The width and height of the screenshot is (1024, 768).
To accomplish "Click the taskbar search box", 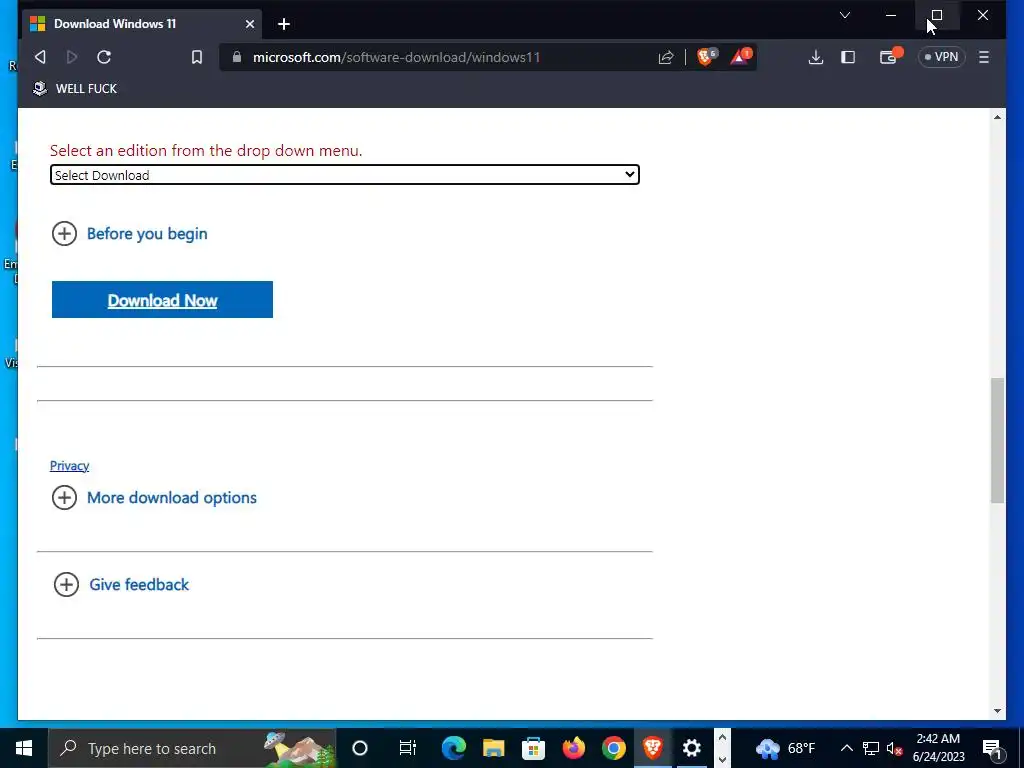I will click(x=192, y=748).
